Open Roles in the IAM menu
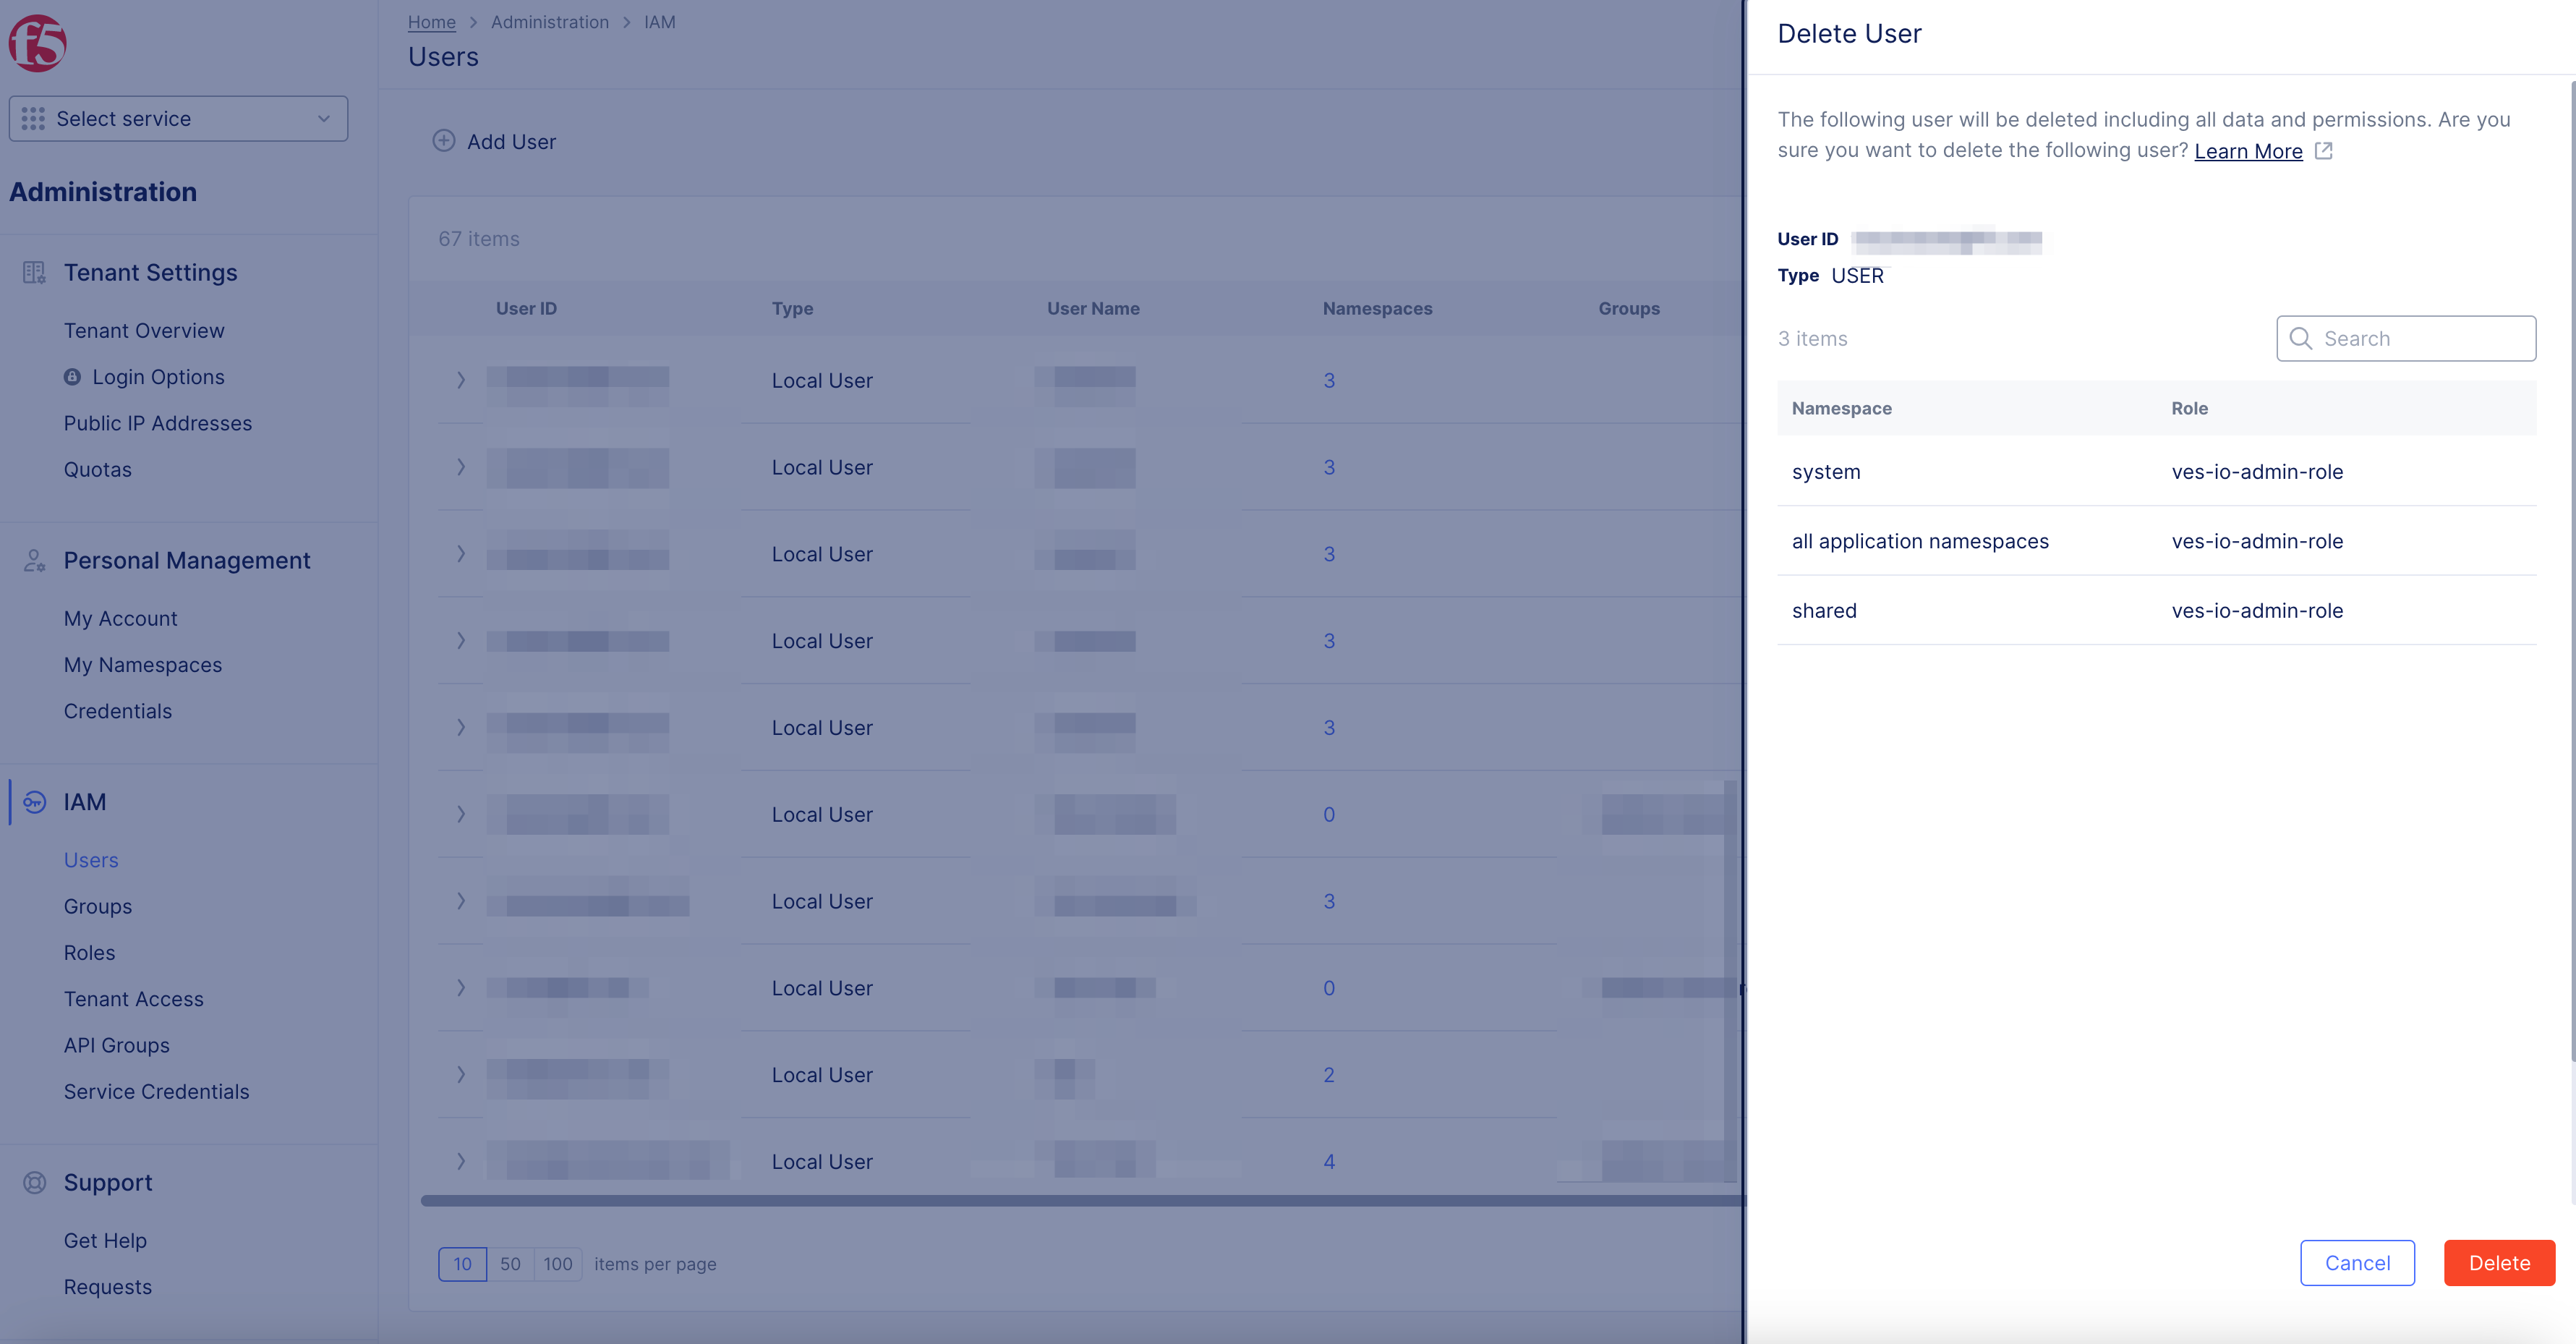This screenshot has width=2576, height=1344. point(89,952)
